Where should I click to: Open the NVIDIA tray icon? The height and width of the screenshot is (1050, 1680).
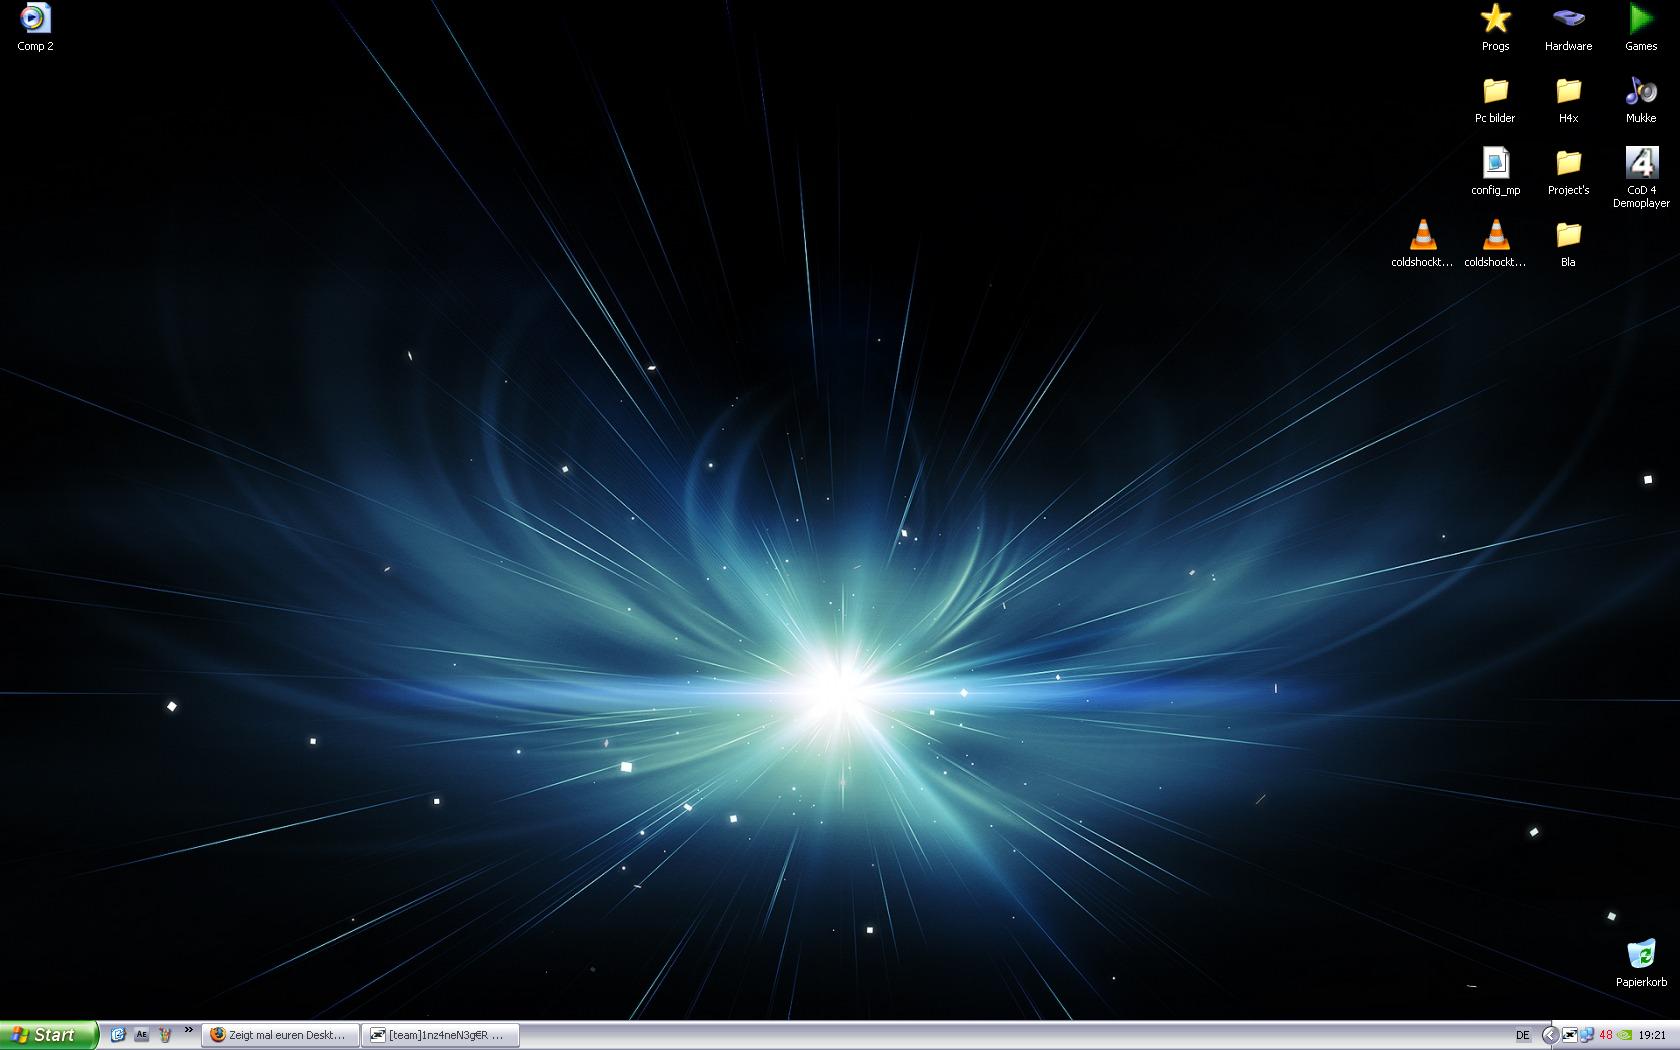[x=1624, y=1035]
